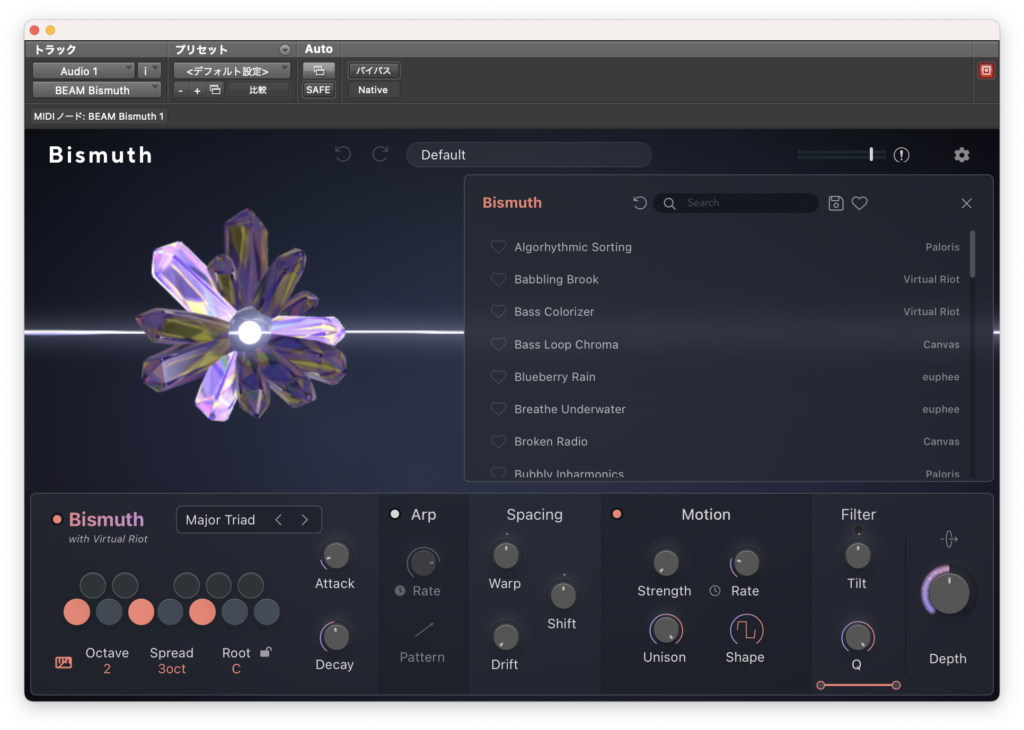Screen dimensions: 1024x730
Task: Filter favorites with the heart icon by search
Action: click(x=859, y=203)
